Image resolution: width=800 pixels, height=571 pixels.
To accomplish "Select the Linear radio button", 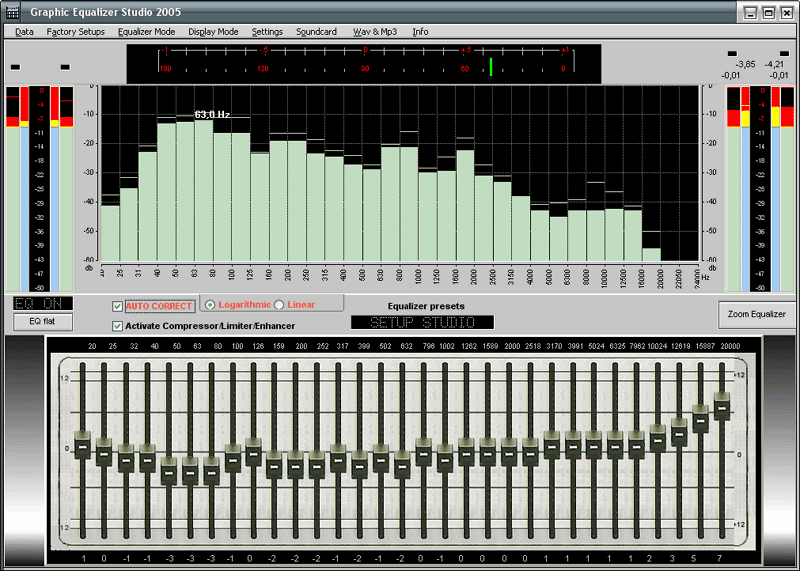I will tap(279, 304).
